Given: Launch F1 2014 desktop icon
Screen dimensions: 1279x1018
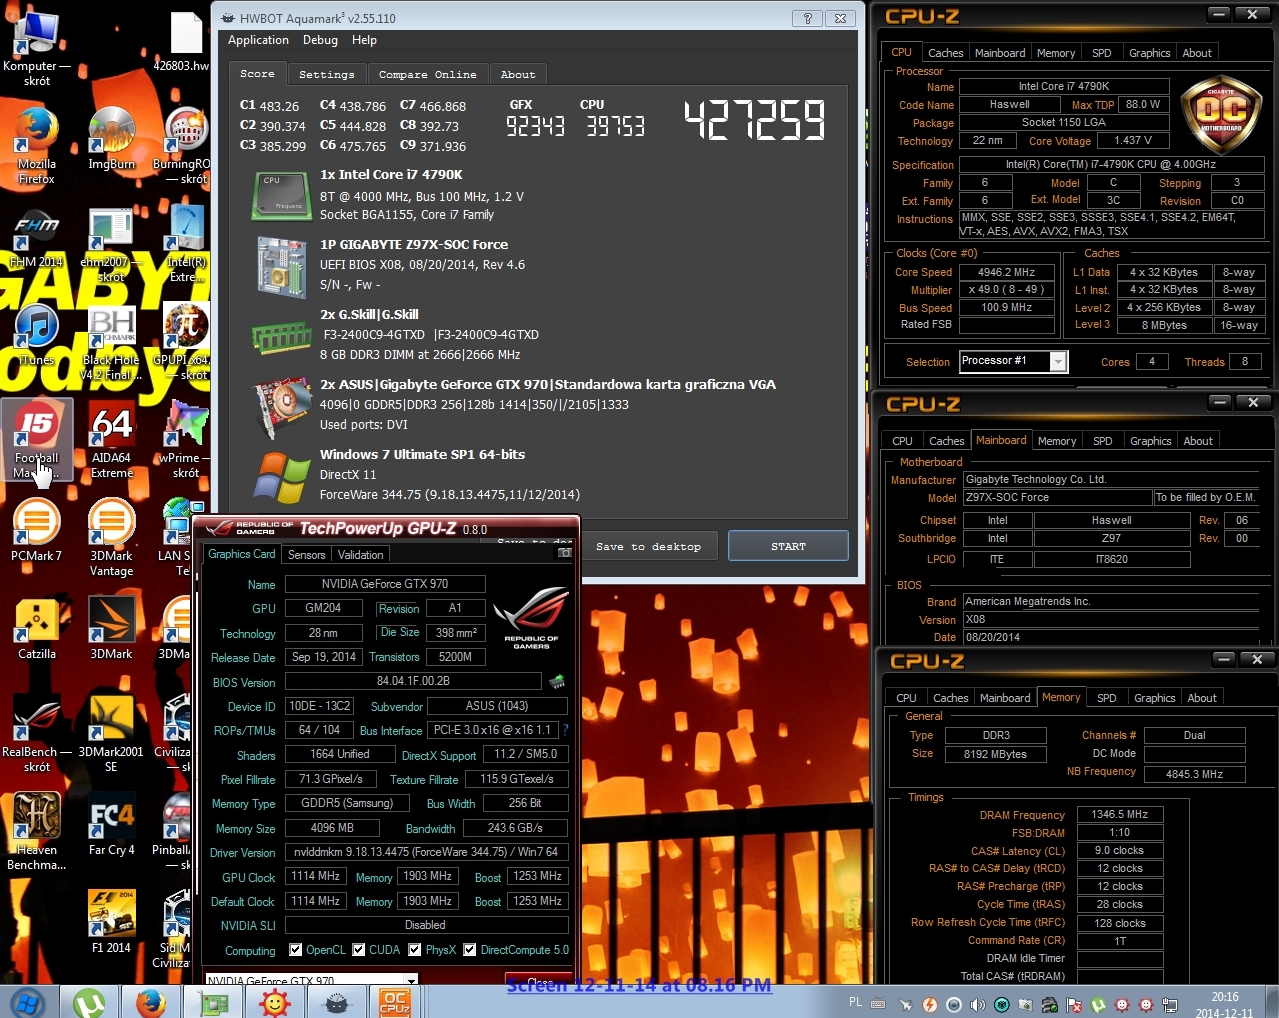Looking at the screenshot, I should coord(111,922).
